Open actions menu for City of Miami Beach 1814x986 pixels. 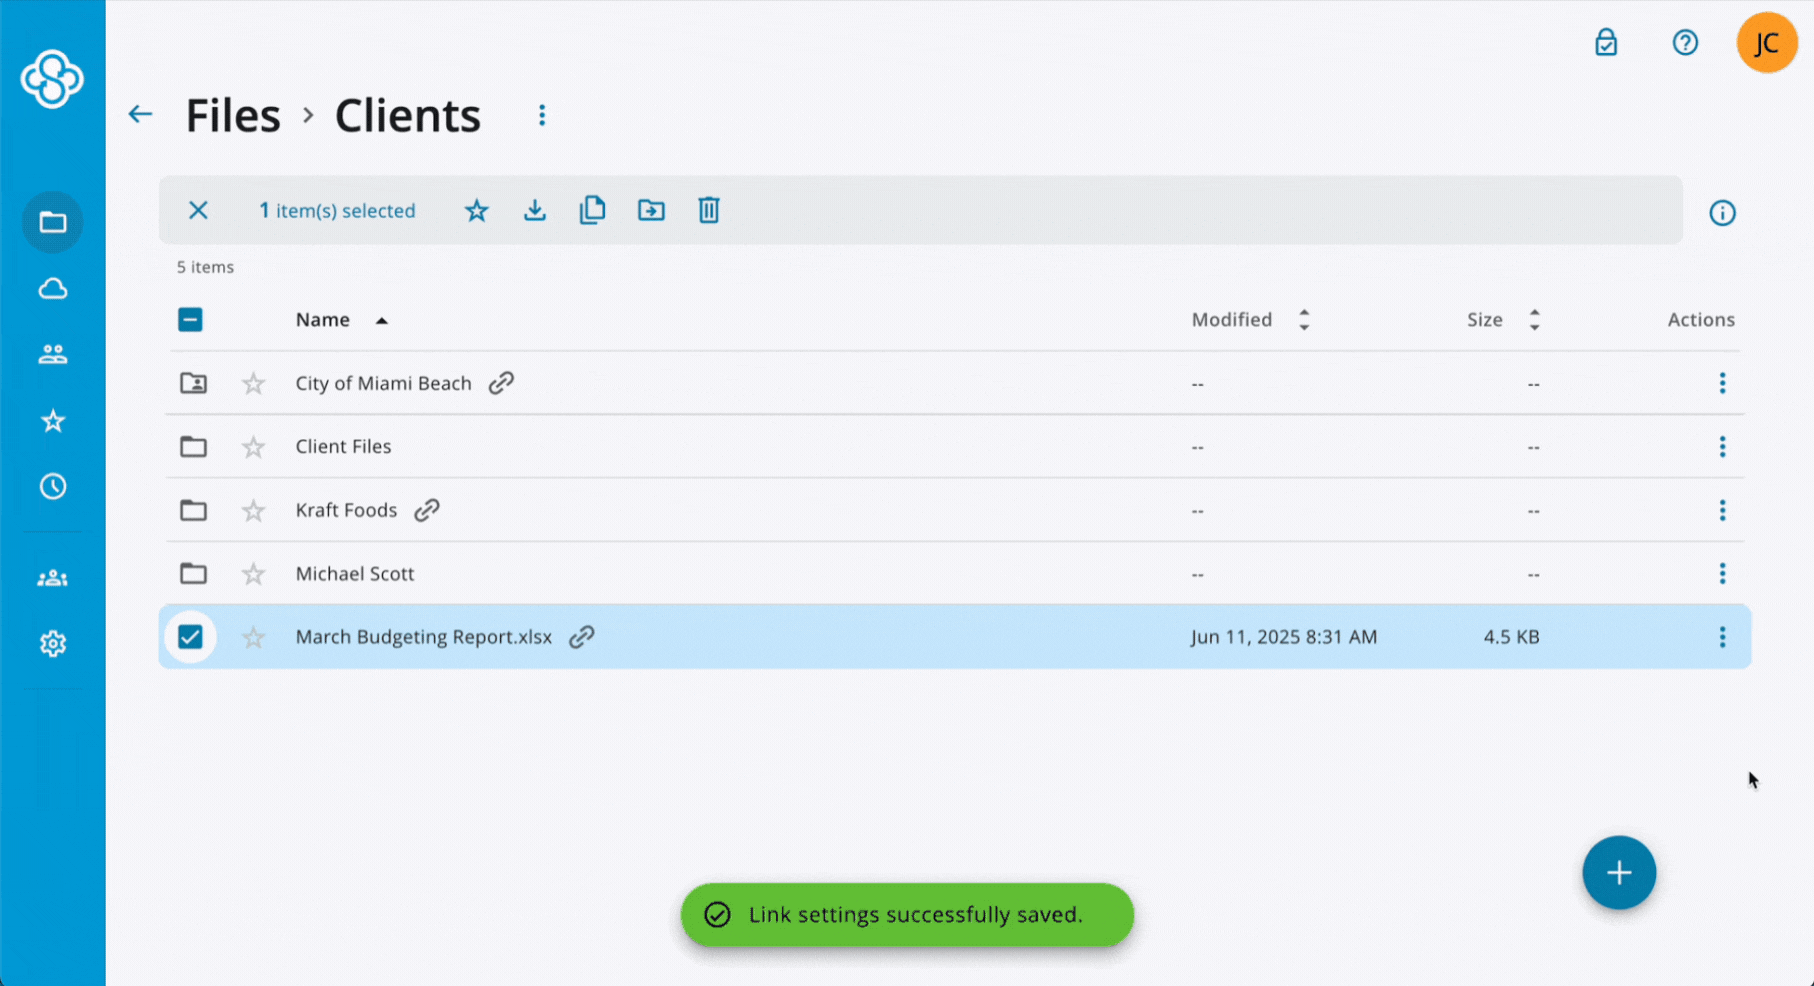[1722, 383]
